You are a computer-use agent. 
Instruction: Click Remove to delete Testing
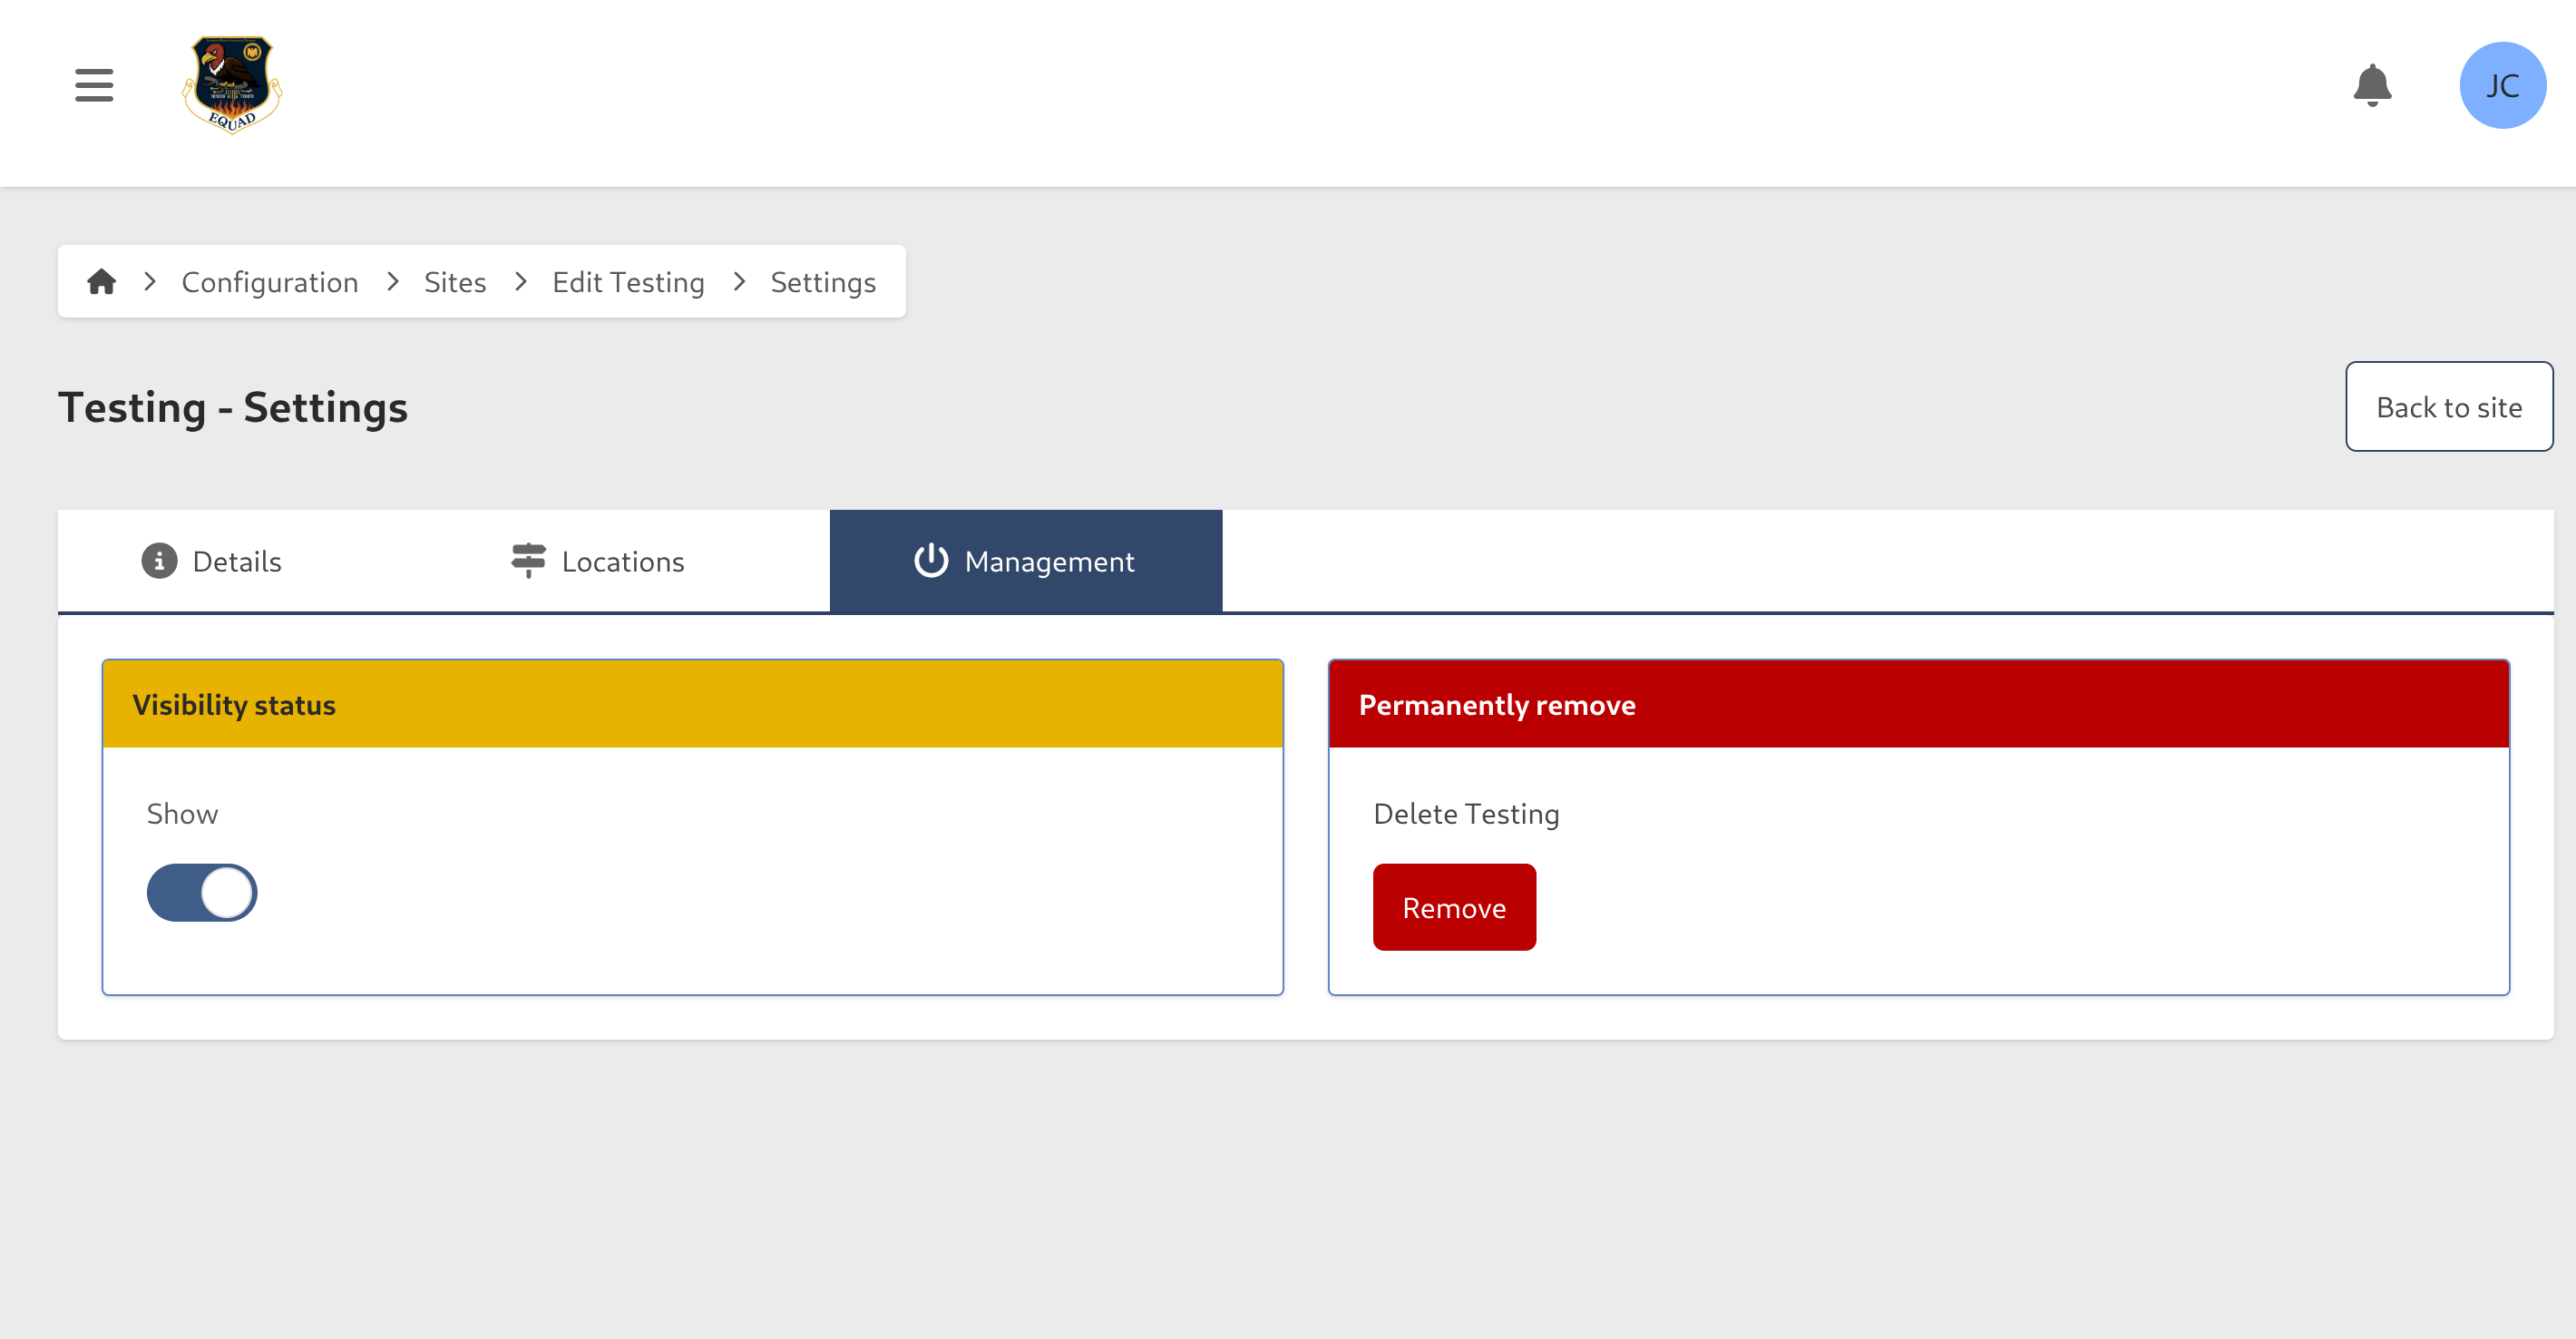(1454, 906)
